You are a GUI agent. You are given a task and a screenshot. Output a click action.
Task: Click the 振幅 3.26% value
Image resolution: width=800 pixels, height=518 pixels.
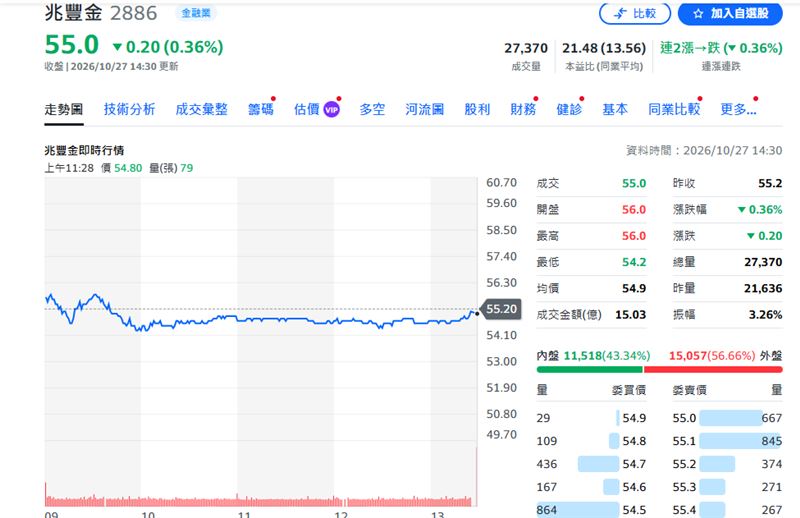[x=765, y=315]
